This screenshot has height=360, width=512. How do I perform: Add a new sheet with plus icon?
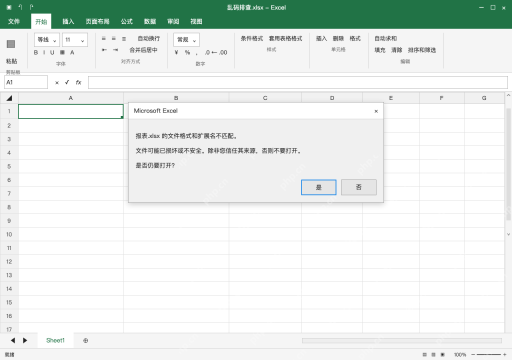point(85,341)
